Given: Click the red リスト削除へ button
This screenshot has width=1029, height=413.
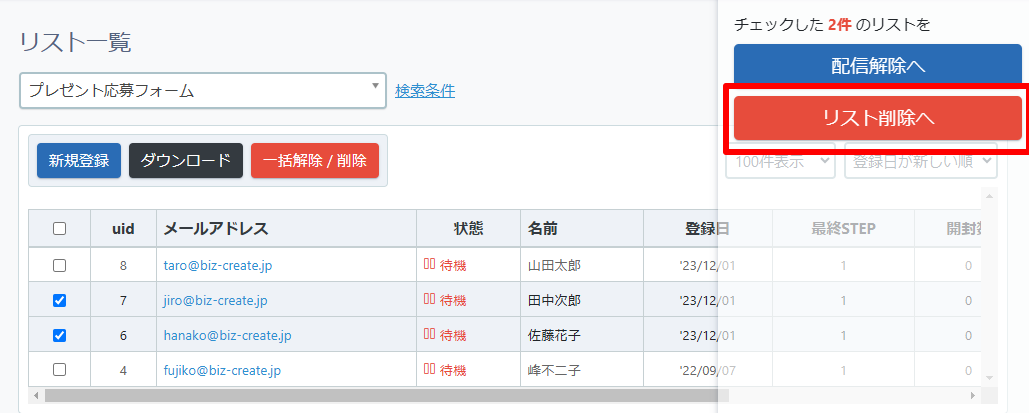Looking at the screenshot, I should [877, 118].
